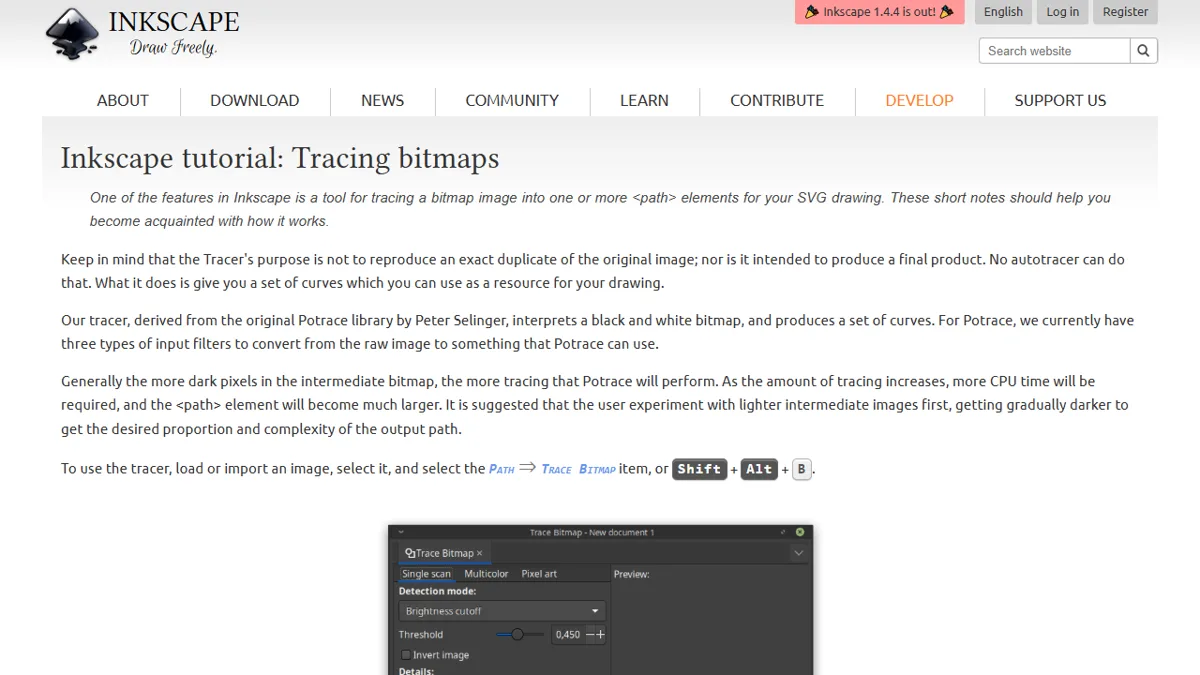Open the ABOUT menu
This screenshot has width=1200, height=675.
point(123,100)
